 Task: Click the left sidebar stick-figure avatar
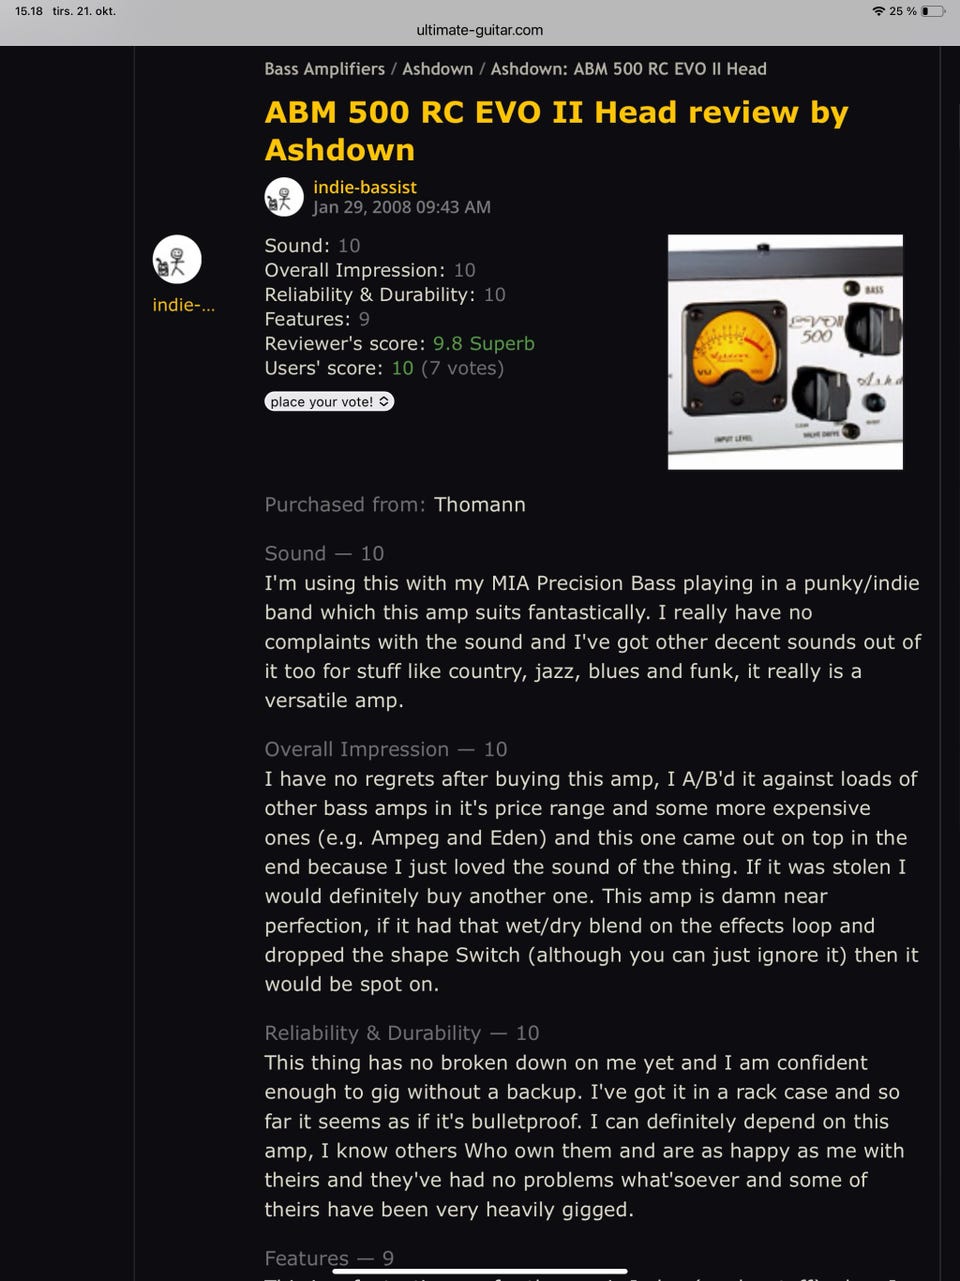pos(177,260)
